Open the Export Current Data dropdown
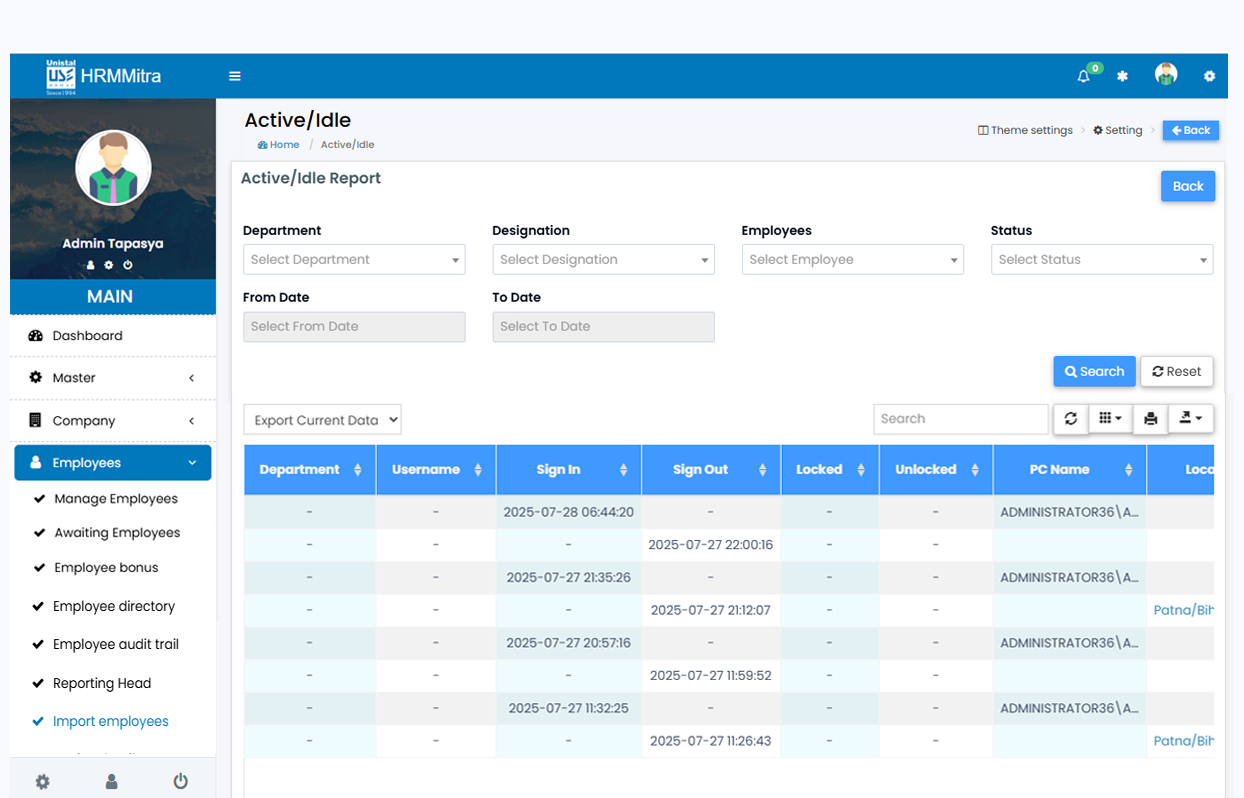Image resolution: width=1244 pixels, height=798 pixels. [x=322, y=420]
